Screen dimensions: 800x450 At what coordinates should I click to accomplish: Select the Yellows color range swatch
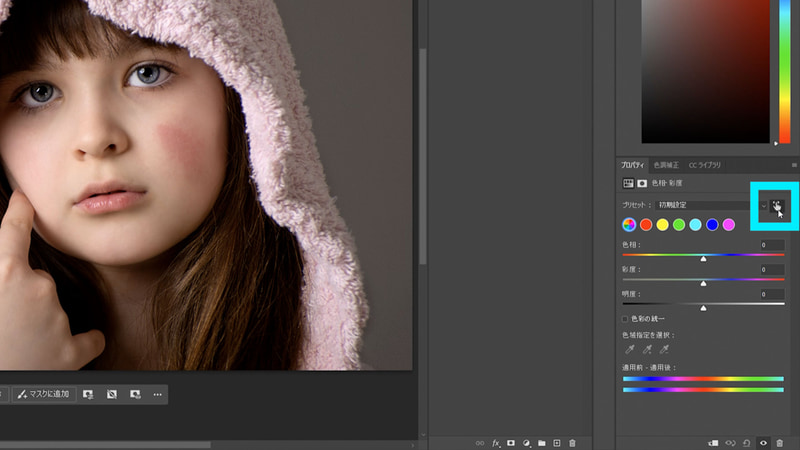point(662,224)
